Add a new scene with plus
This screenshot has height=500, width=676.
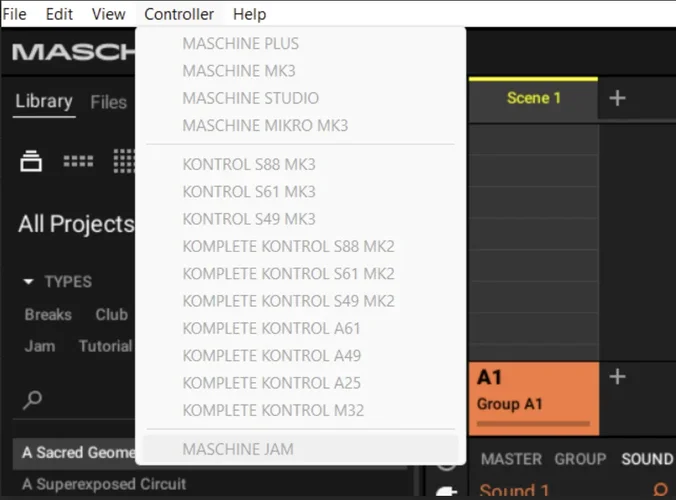pyautogui.click(x=617, y=98)
